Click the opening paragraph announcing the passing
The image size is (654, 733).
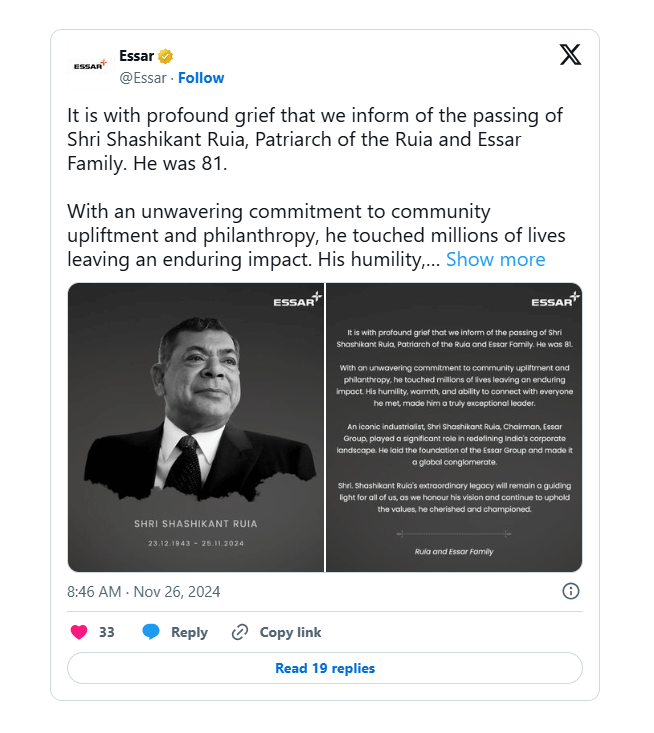(x=294, y=139)
